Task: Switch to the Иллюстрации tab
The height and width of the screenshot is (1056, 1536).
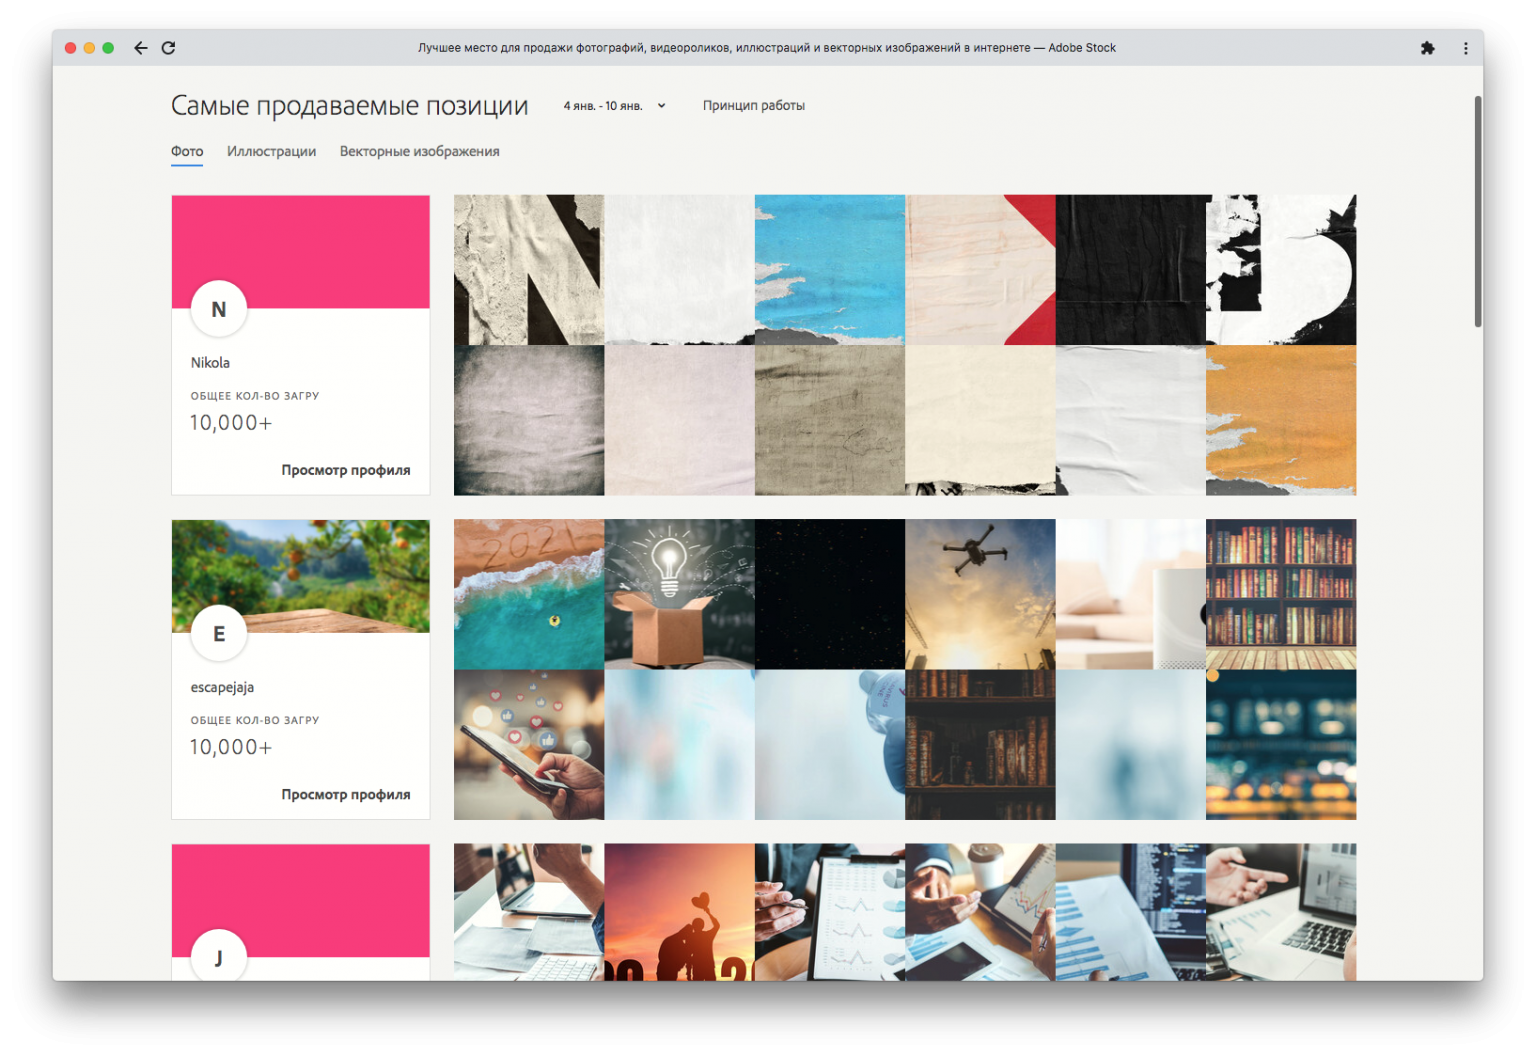Action: [271, 152]
